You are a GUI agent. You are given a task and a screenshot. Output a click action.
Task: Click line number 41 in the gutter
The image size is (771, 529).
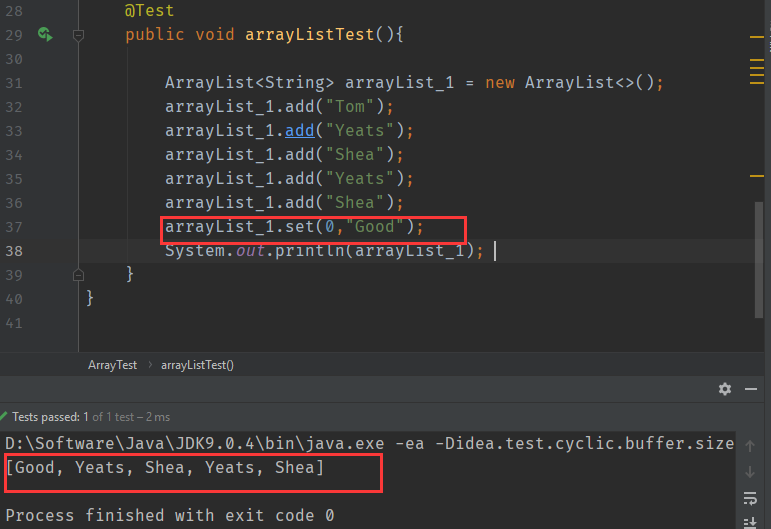coord(14,323)
